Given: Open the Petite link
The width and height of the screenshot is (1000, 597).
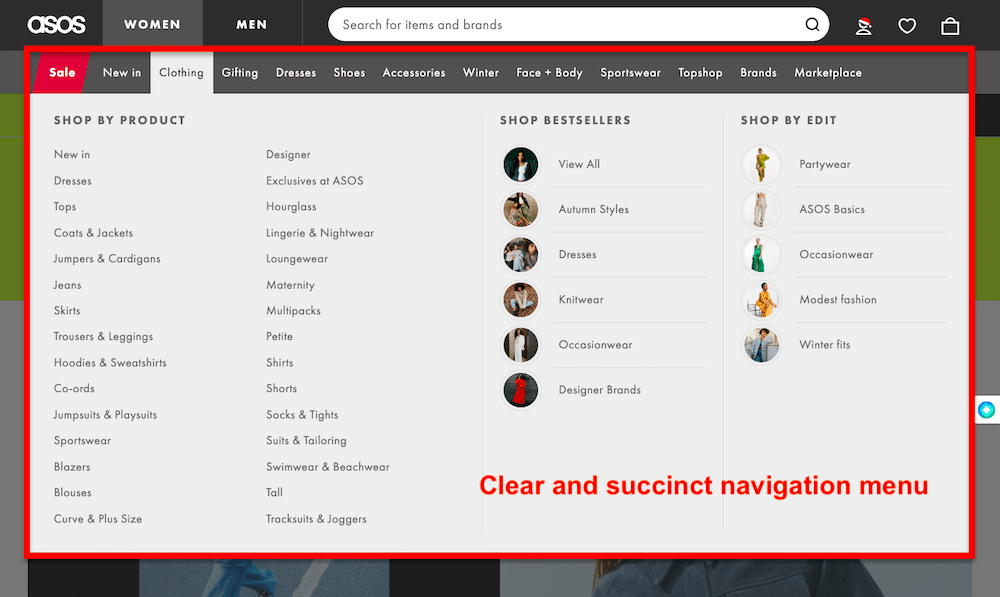Looking at the screenshot, I should [279, 337].
